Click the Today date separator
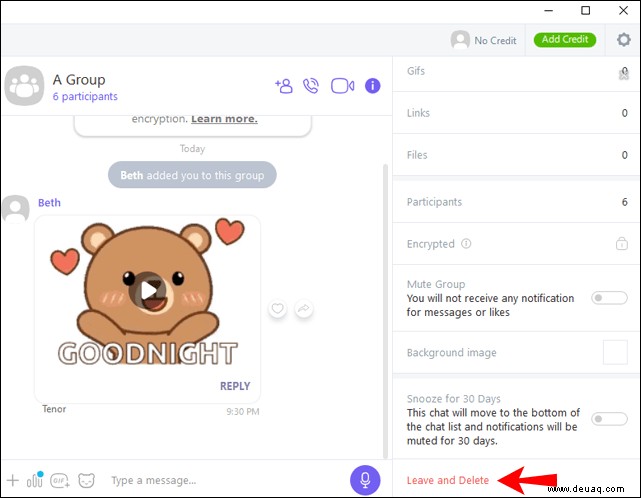Viewport: 641px width, 498px height. pyautogui.click(x=192, y=148)
